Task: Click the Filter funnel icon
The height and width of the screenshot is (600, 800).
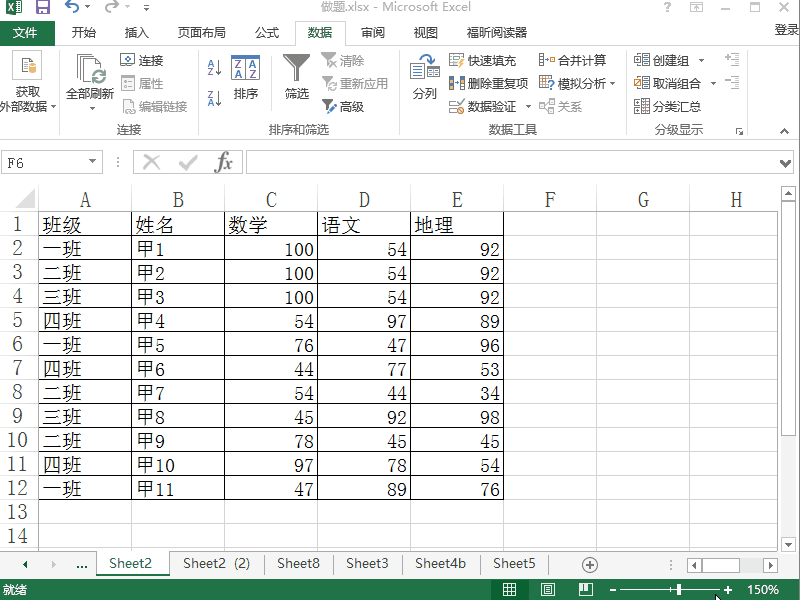Action: (297, 70)
